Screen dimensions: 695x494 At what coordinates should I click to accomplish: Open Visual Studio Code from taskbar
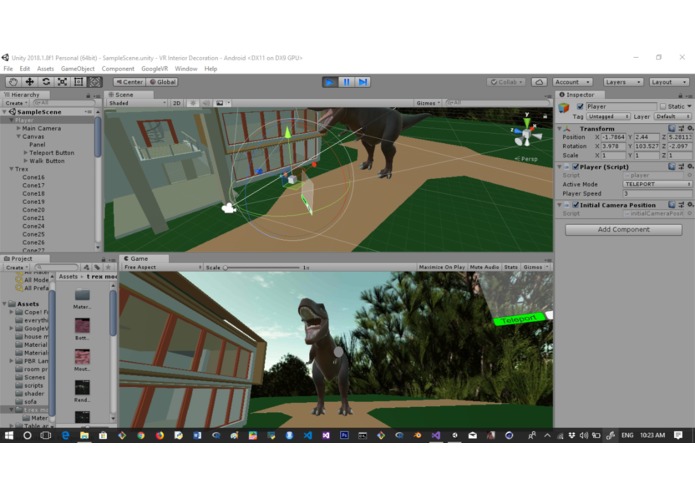tap(307, 436)
